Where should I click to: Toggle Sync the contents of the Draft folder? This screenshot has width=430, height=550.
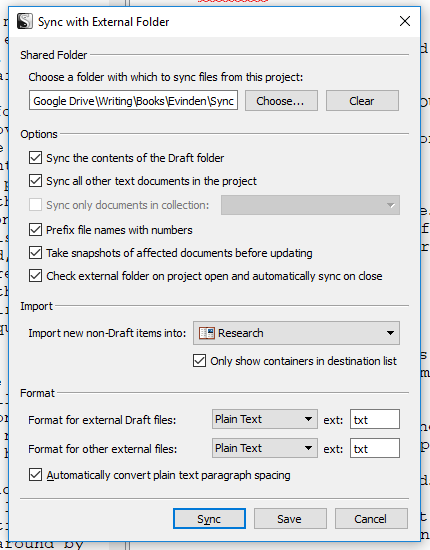click(35, 158)
